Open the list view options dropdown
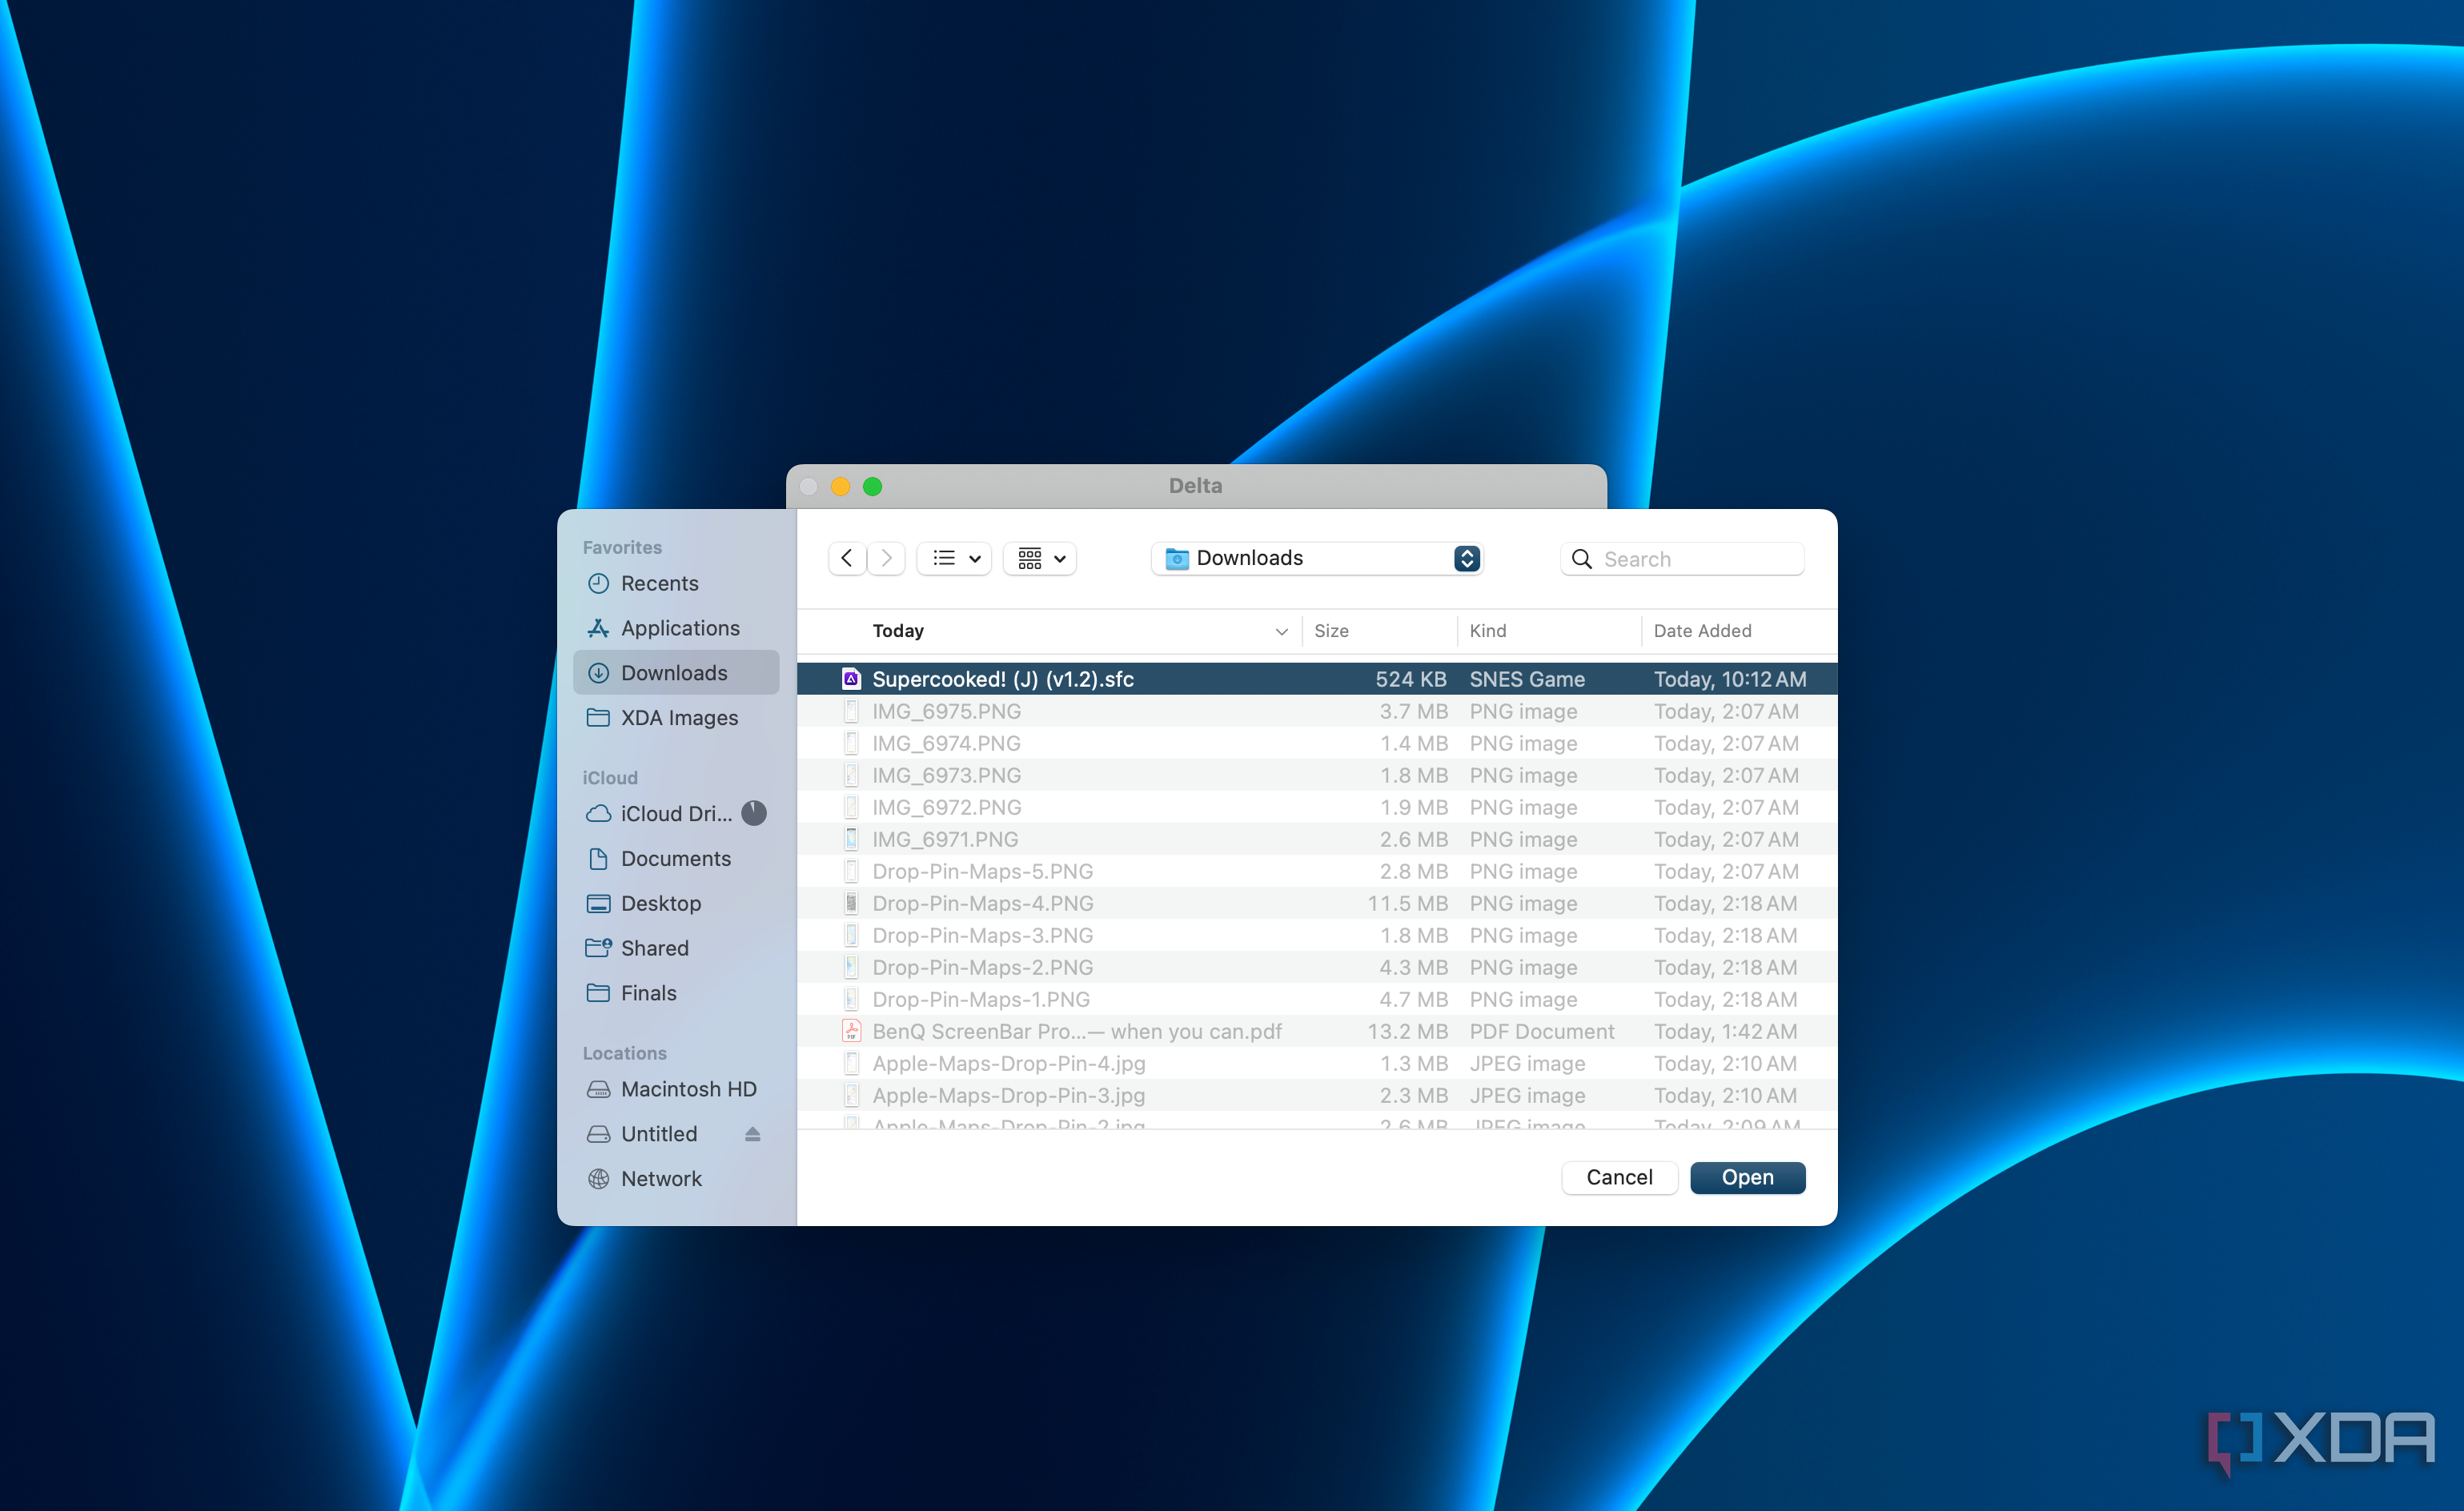 pyautogui.click(x=955, y=558)
